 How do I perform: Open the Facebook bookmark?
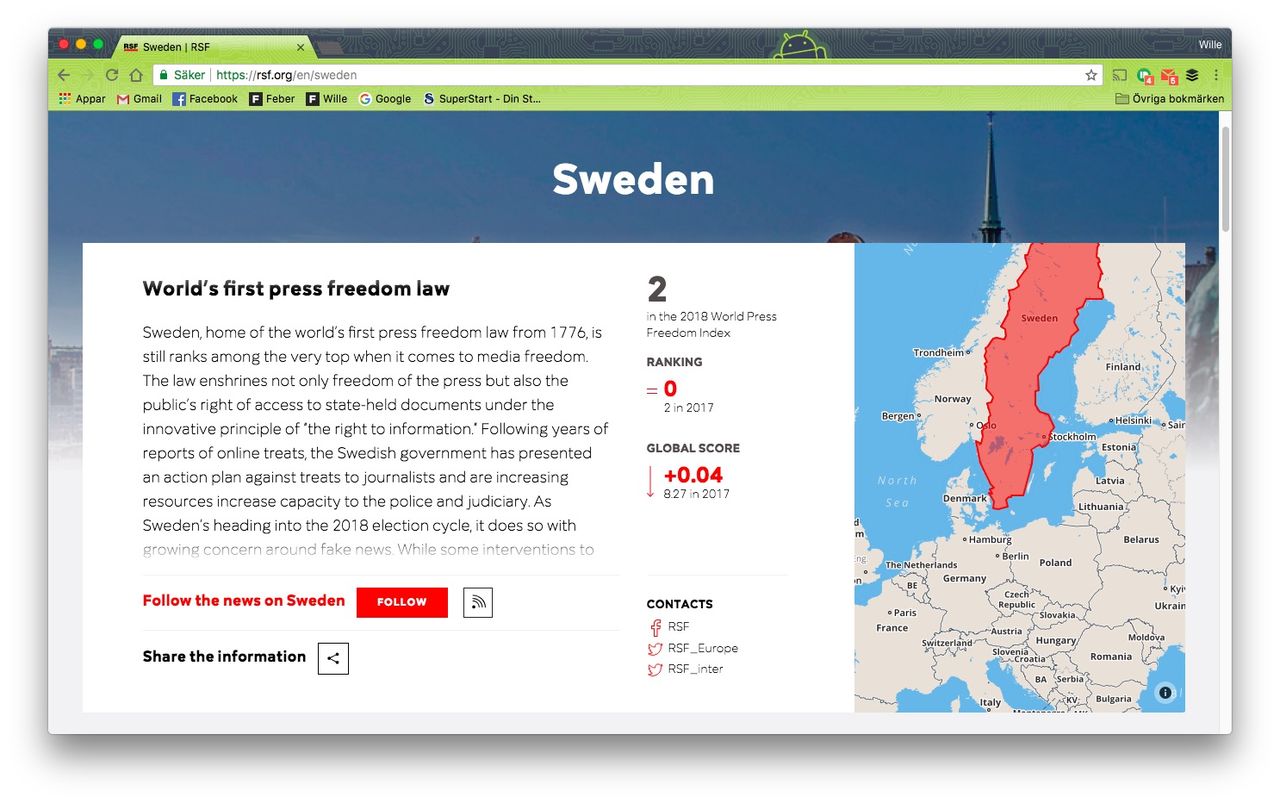205,99
